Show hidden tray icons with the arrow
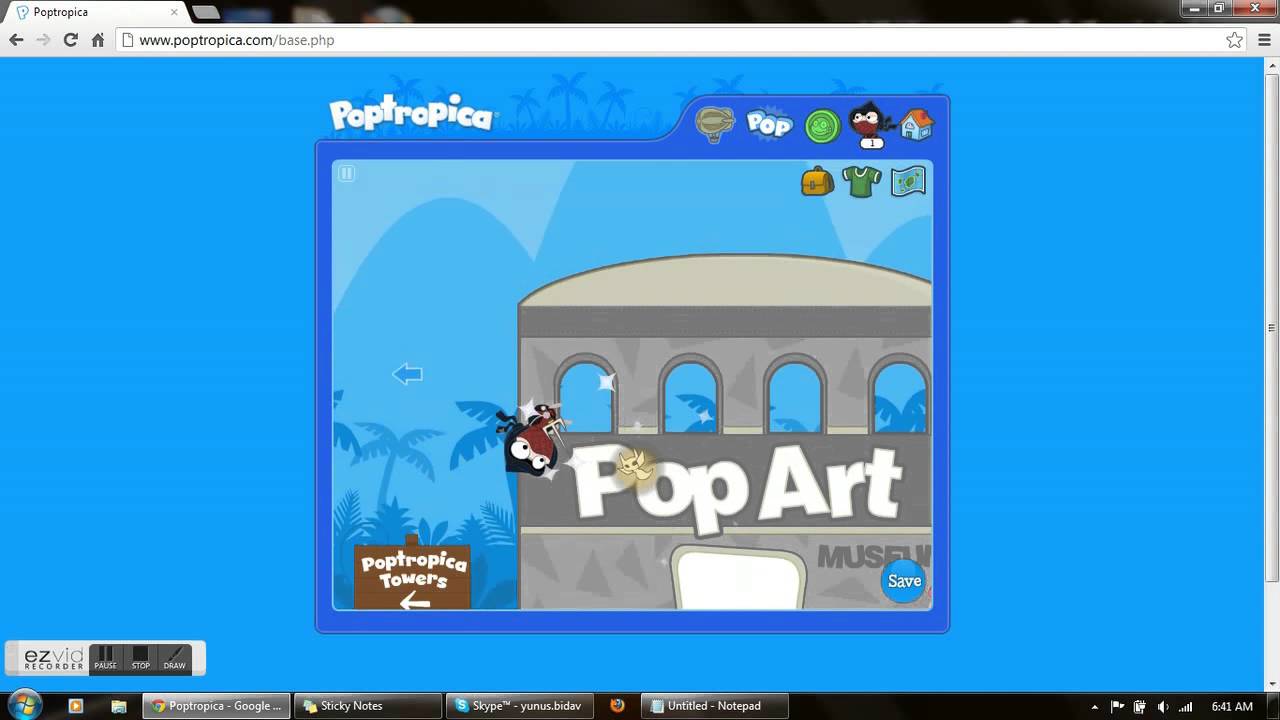The height and width of the screenshot is (720, 1280). click(x=1095, y=707)
